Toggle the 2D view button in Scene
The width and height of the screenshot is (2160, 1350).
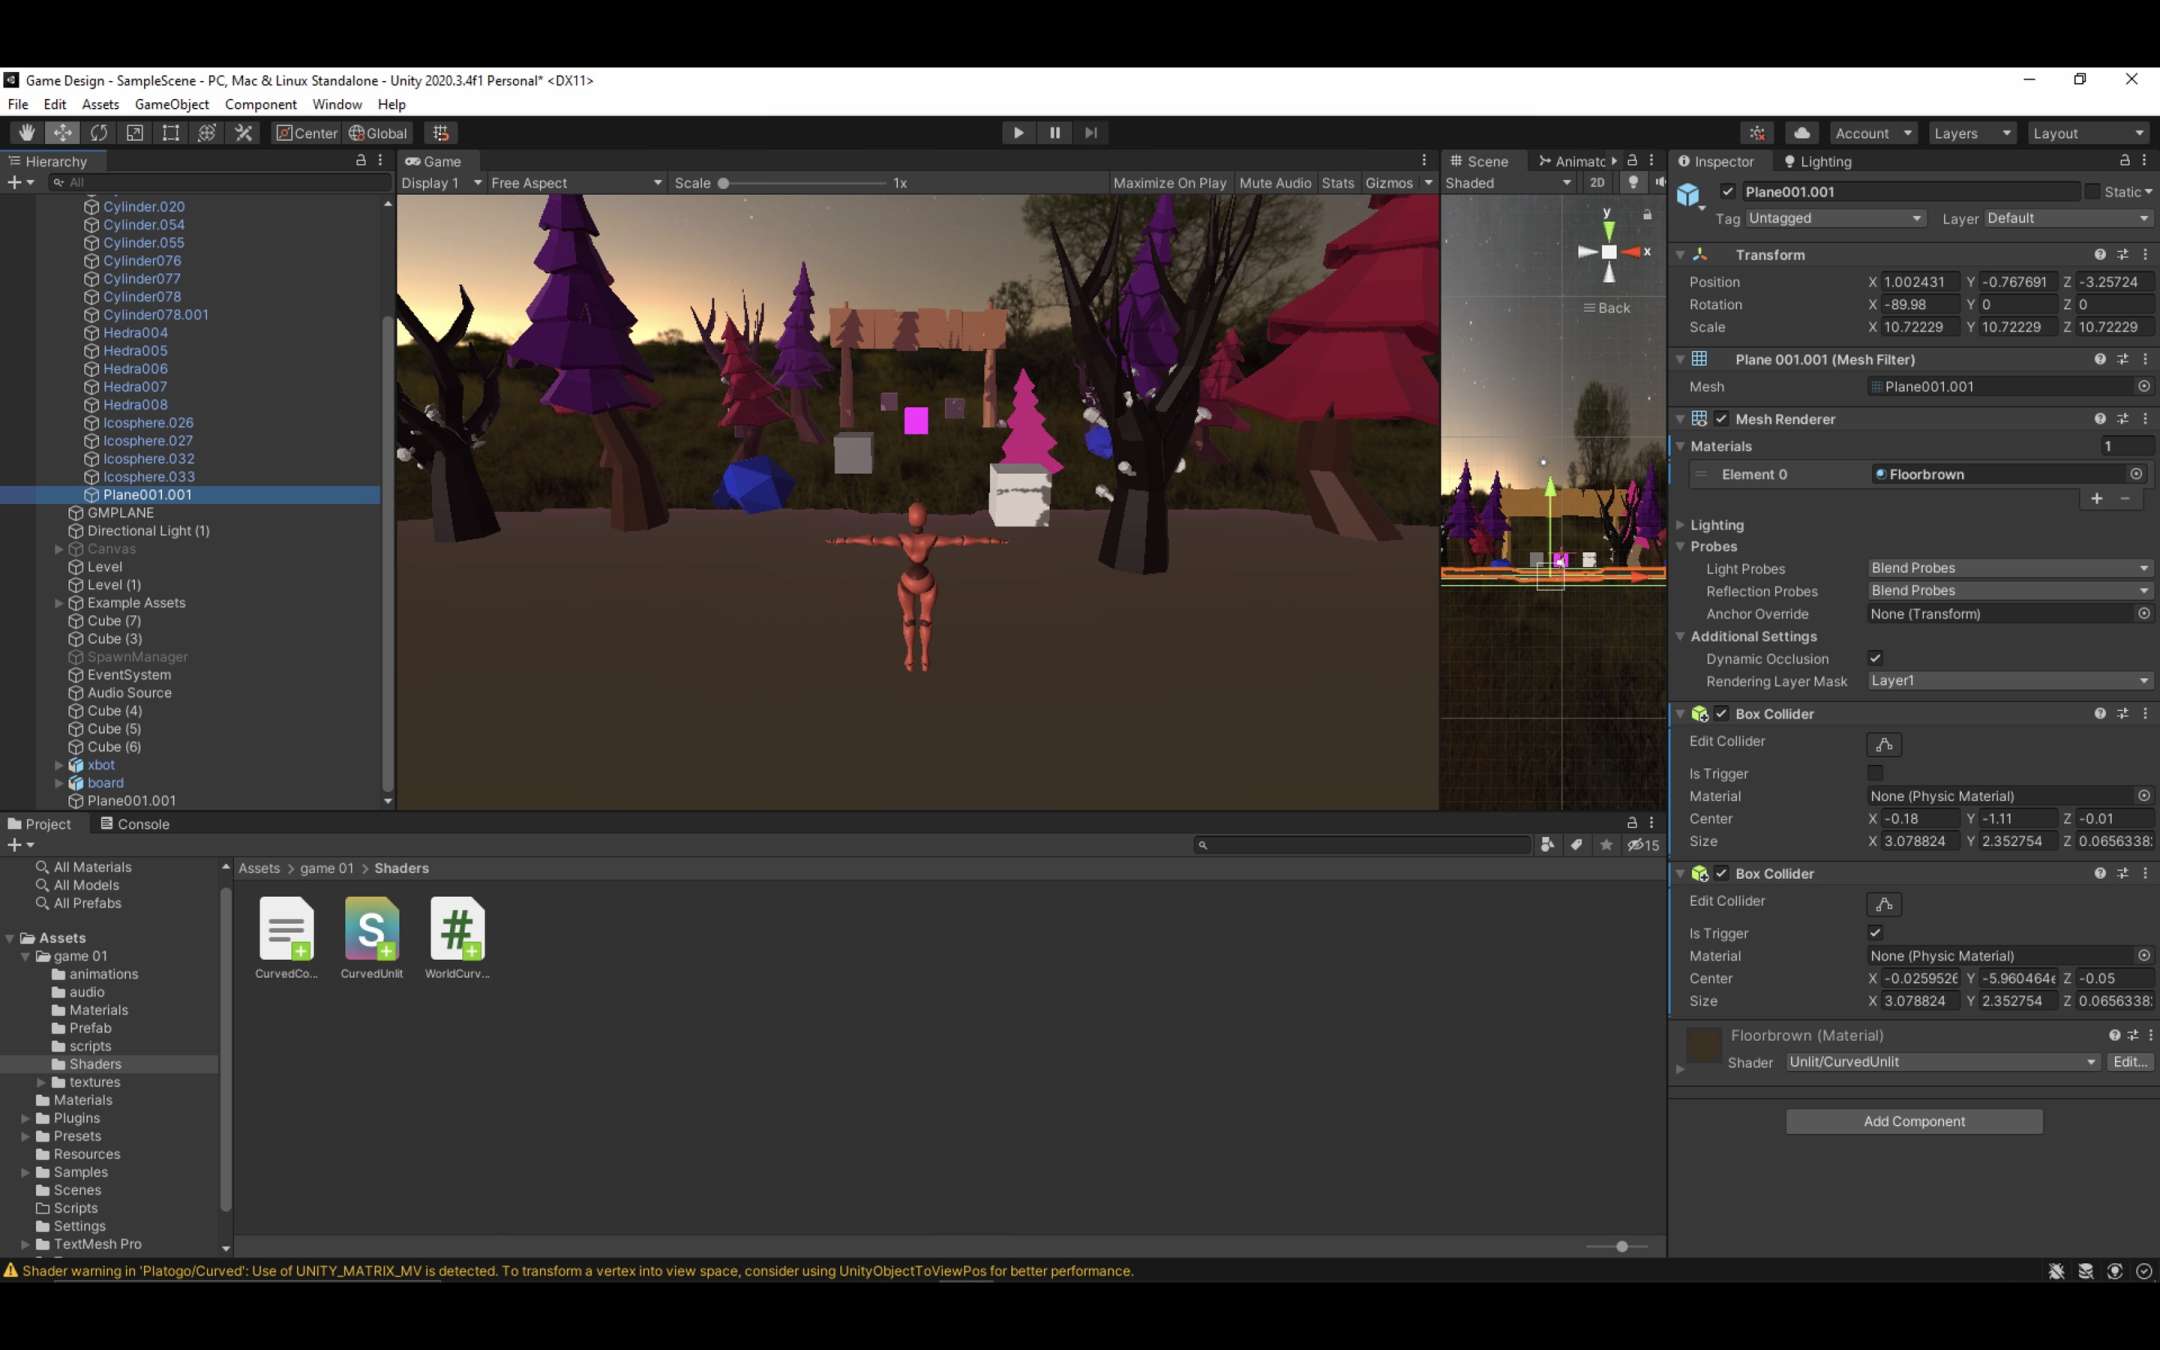click(x=1596, y=183)
